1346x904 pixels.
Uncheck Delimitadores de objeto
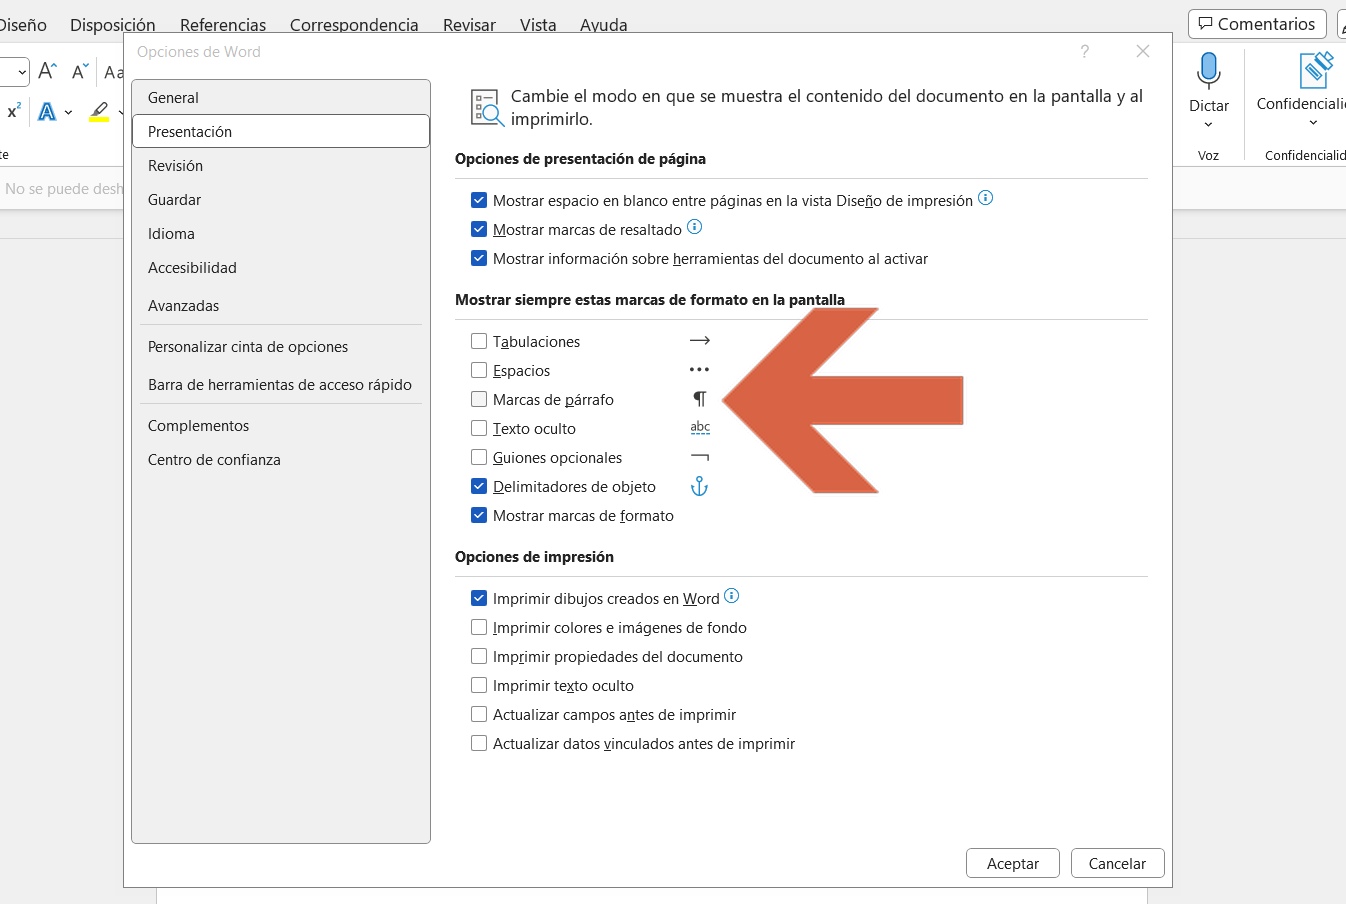(x=479, y=486)
